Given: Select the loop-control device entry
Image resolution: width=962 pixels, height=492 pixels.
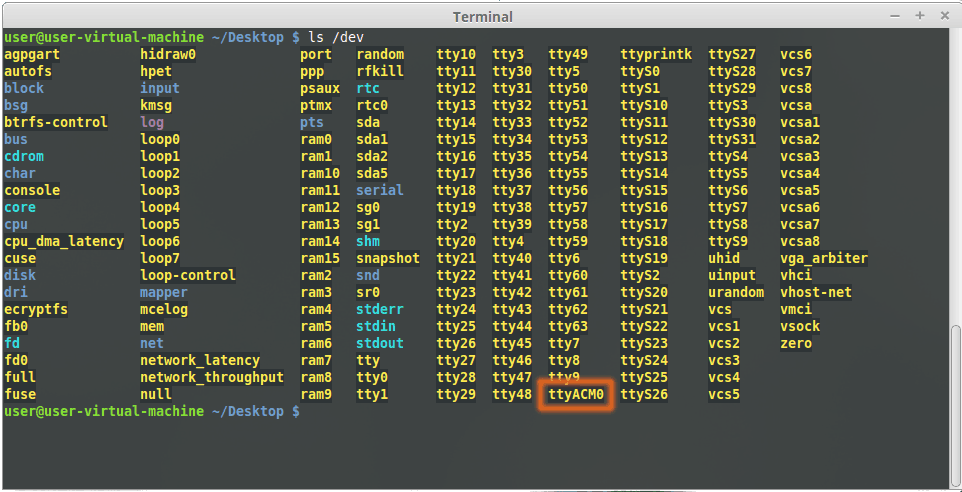Looking at the screenshot, I should 188,275.
